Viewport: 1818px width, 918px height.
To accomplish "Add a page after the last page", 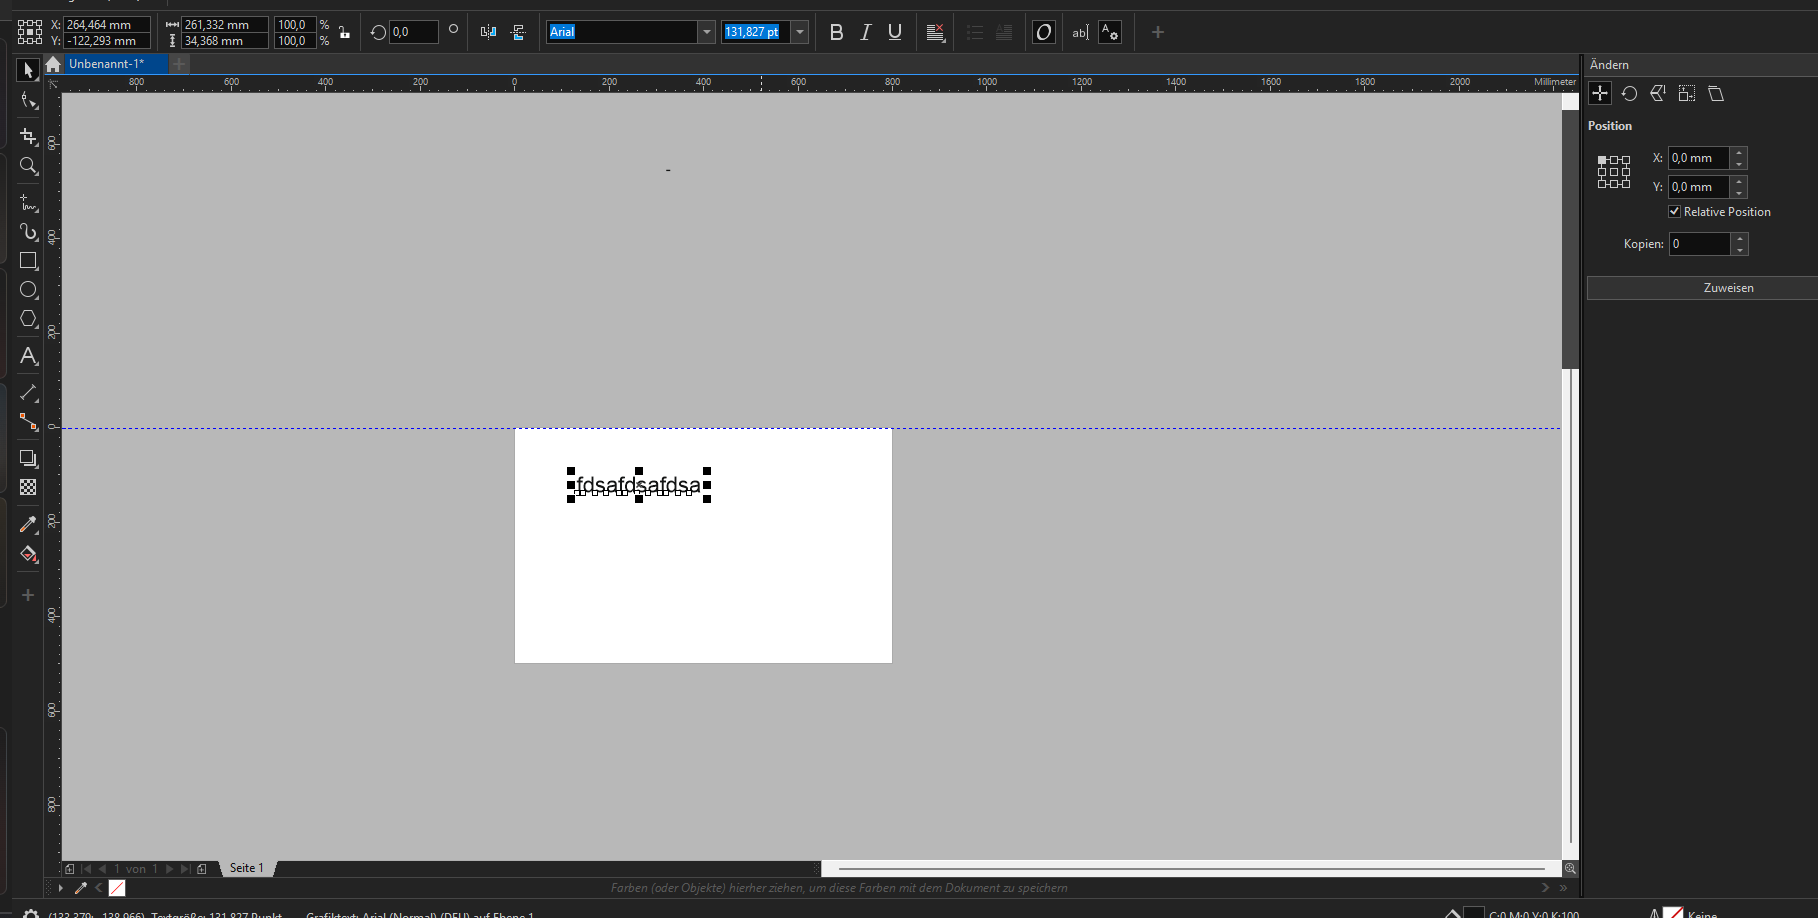I will click(202, 869).
